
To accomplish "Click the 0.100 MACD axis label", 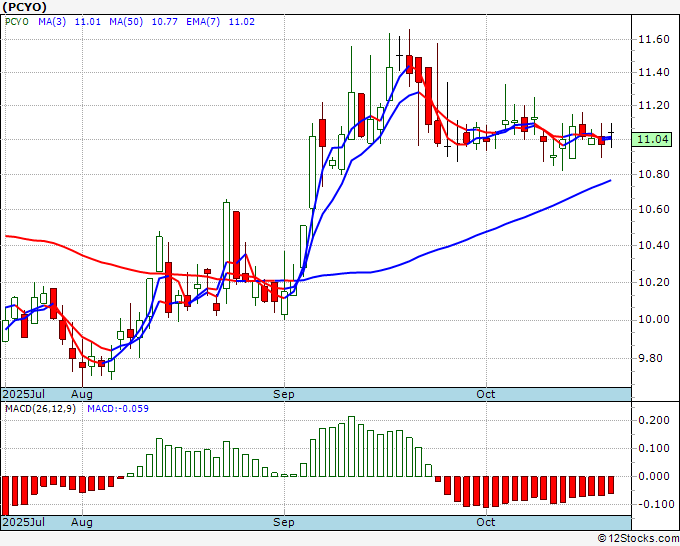I will point(654,448).
